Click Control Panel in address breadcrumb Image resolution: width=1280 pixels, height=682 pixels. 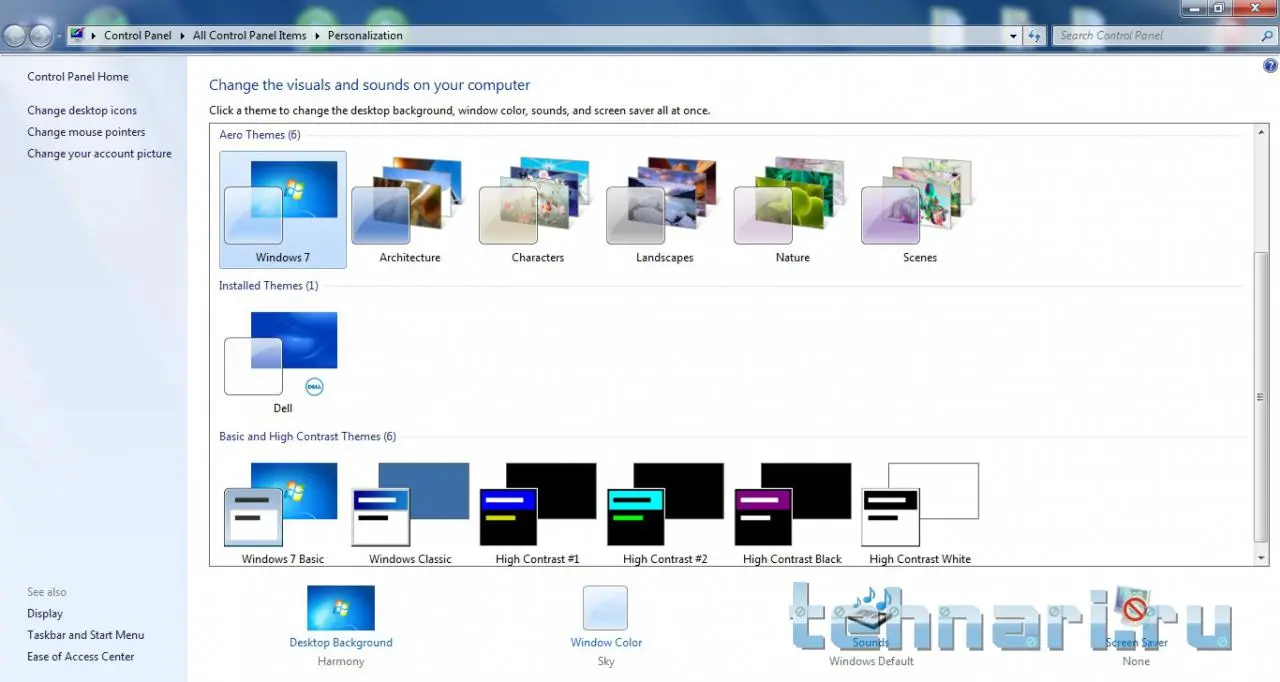pyautogui.click(x=138, y=36)
